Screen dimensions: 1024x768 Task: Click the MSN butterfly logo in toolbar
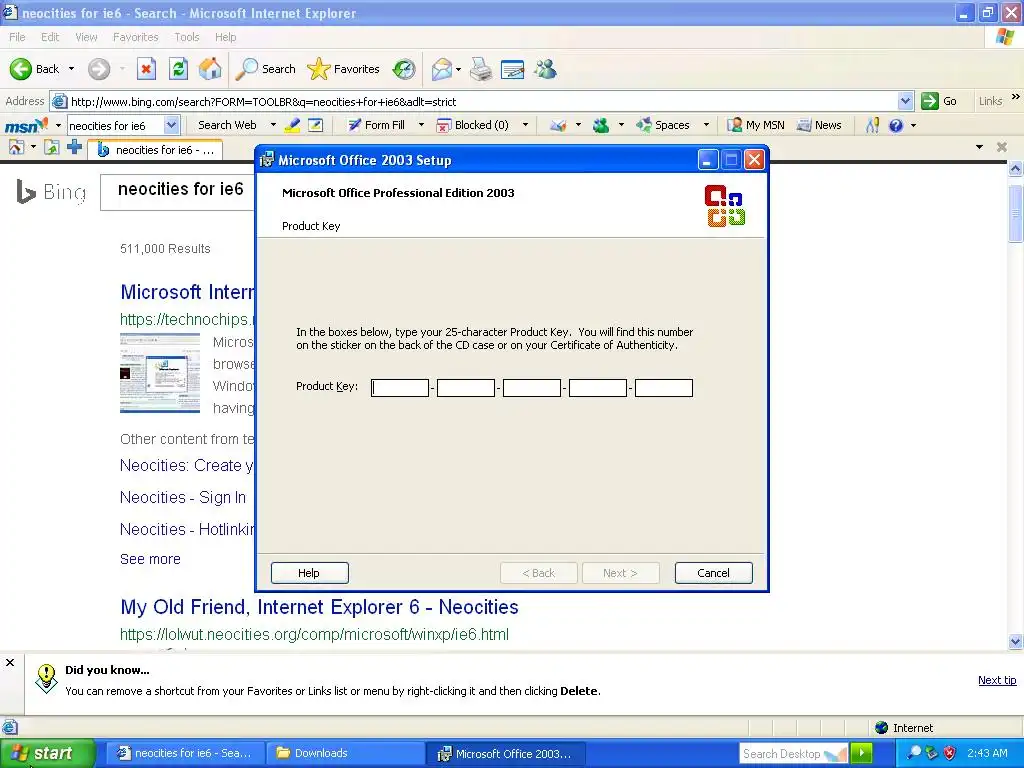click(x=26, y=125)
